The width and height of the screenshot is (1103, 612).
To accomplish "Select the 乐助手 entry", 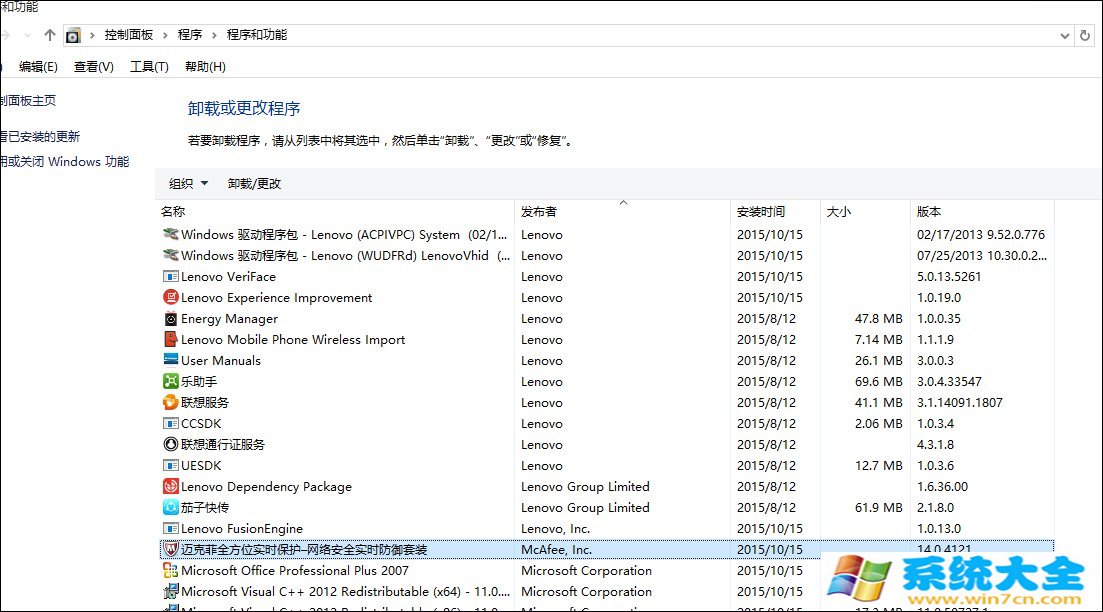I will pos(606,381).
